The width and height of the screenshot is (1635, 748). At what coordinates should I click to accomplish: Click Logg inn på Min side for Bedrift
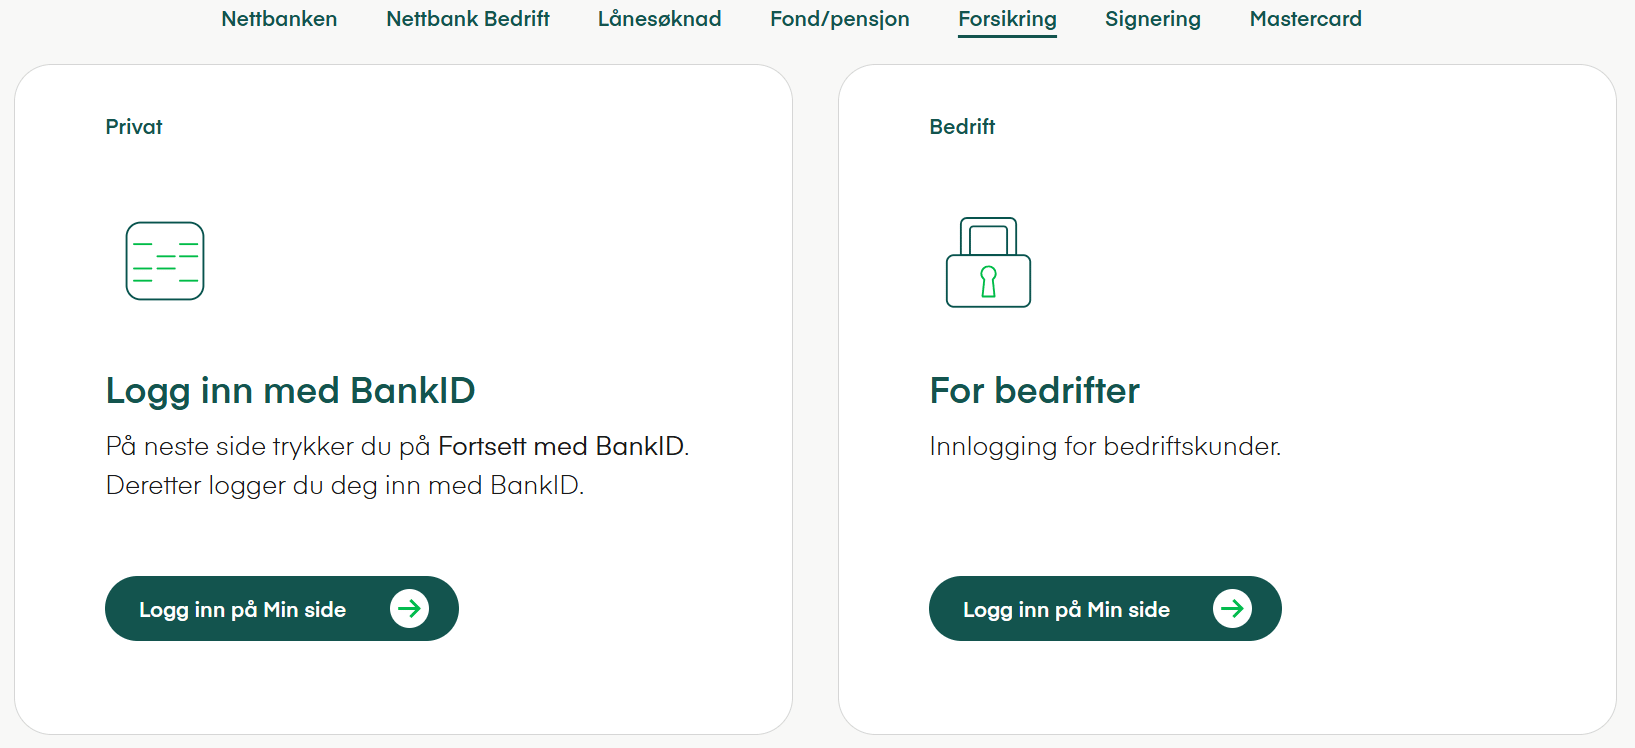point(1104,609)
